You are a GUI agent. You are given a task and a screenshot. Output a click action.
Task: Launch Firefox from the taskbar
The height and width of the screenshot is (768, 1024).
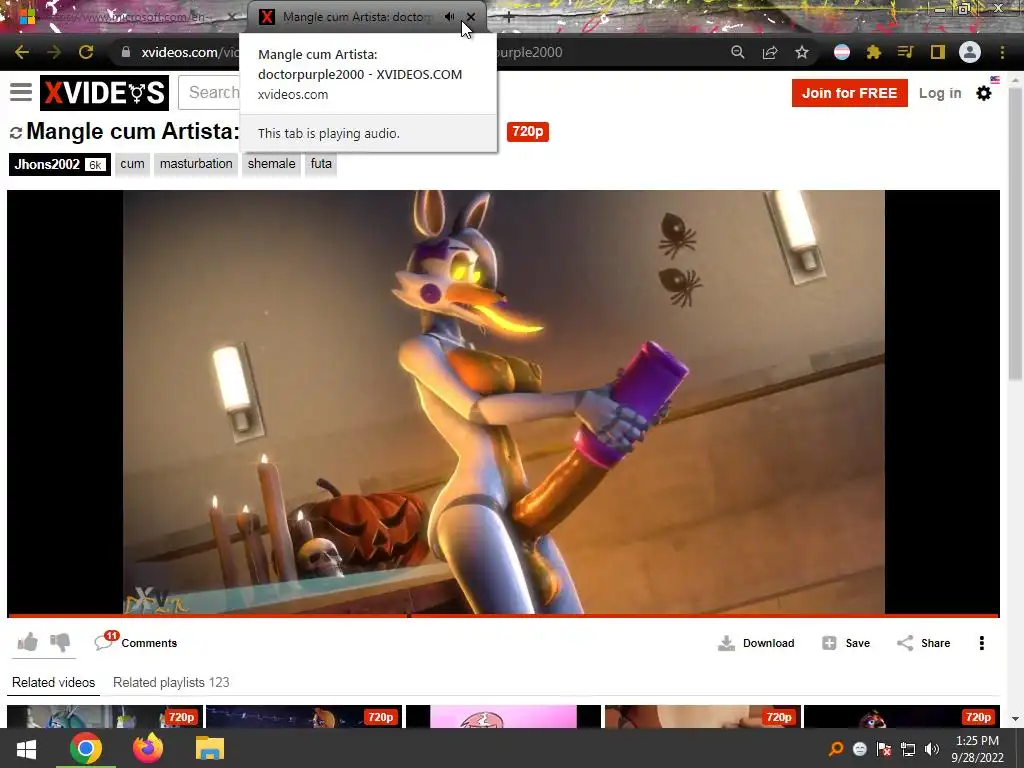point(148,748)
